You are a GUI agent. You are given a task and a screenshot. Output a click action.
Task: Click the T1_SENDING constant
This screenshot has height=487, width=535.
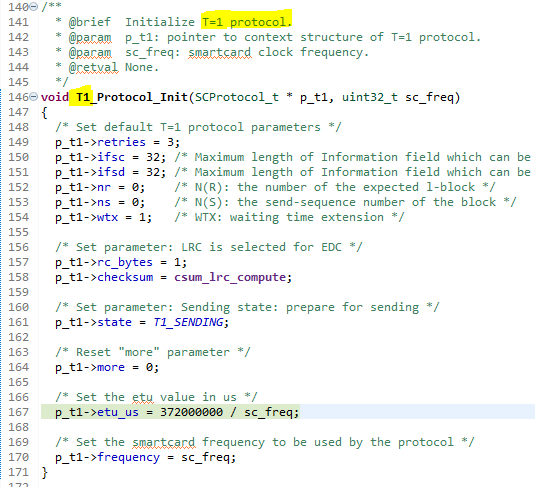188,322
